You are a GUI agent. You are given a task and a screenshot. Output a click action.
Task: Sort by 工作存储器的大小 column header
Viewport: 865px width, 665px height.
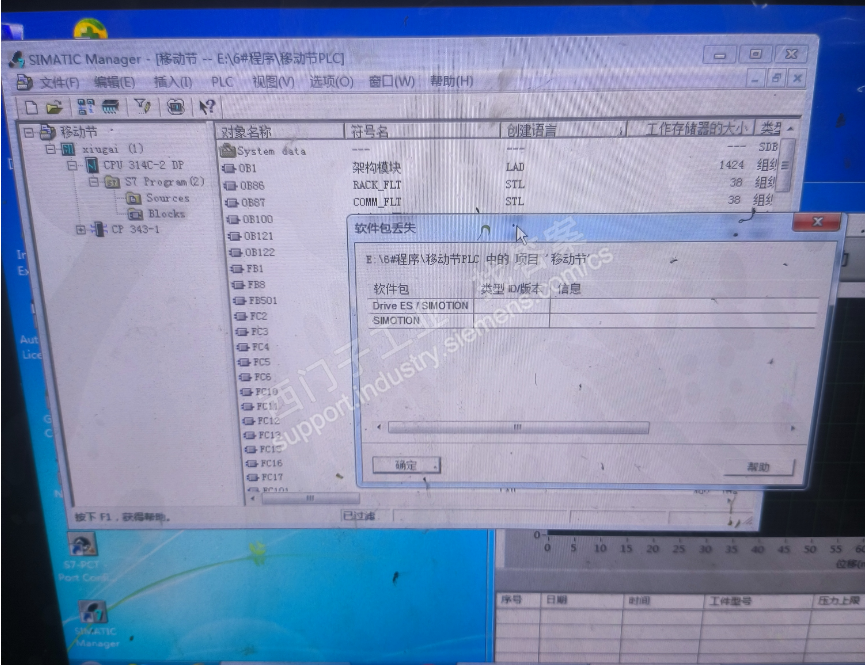[x=691, y=129]
